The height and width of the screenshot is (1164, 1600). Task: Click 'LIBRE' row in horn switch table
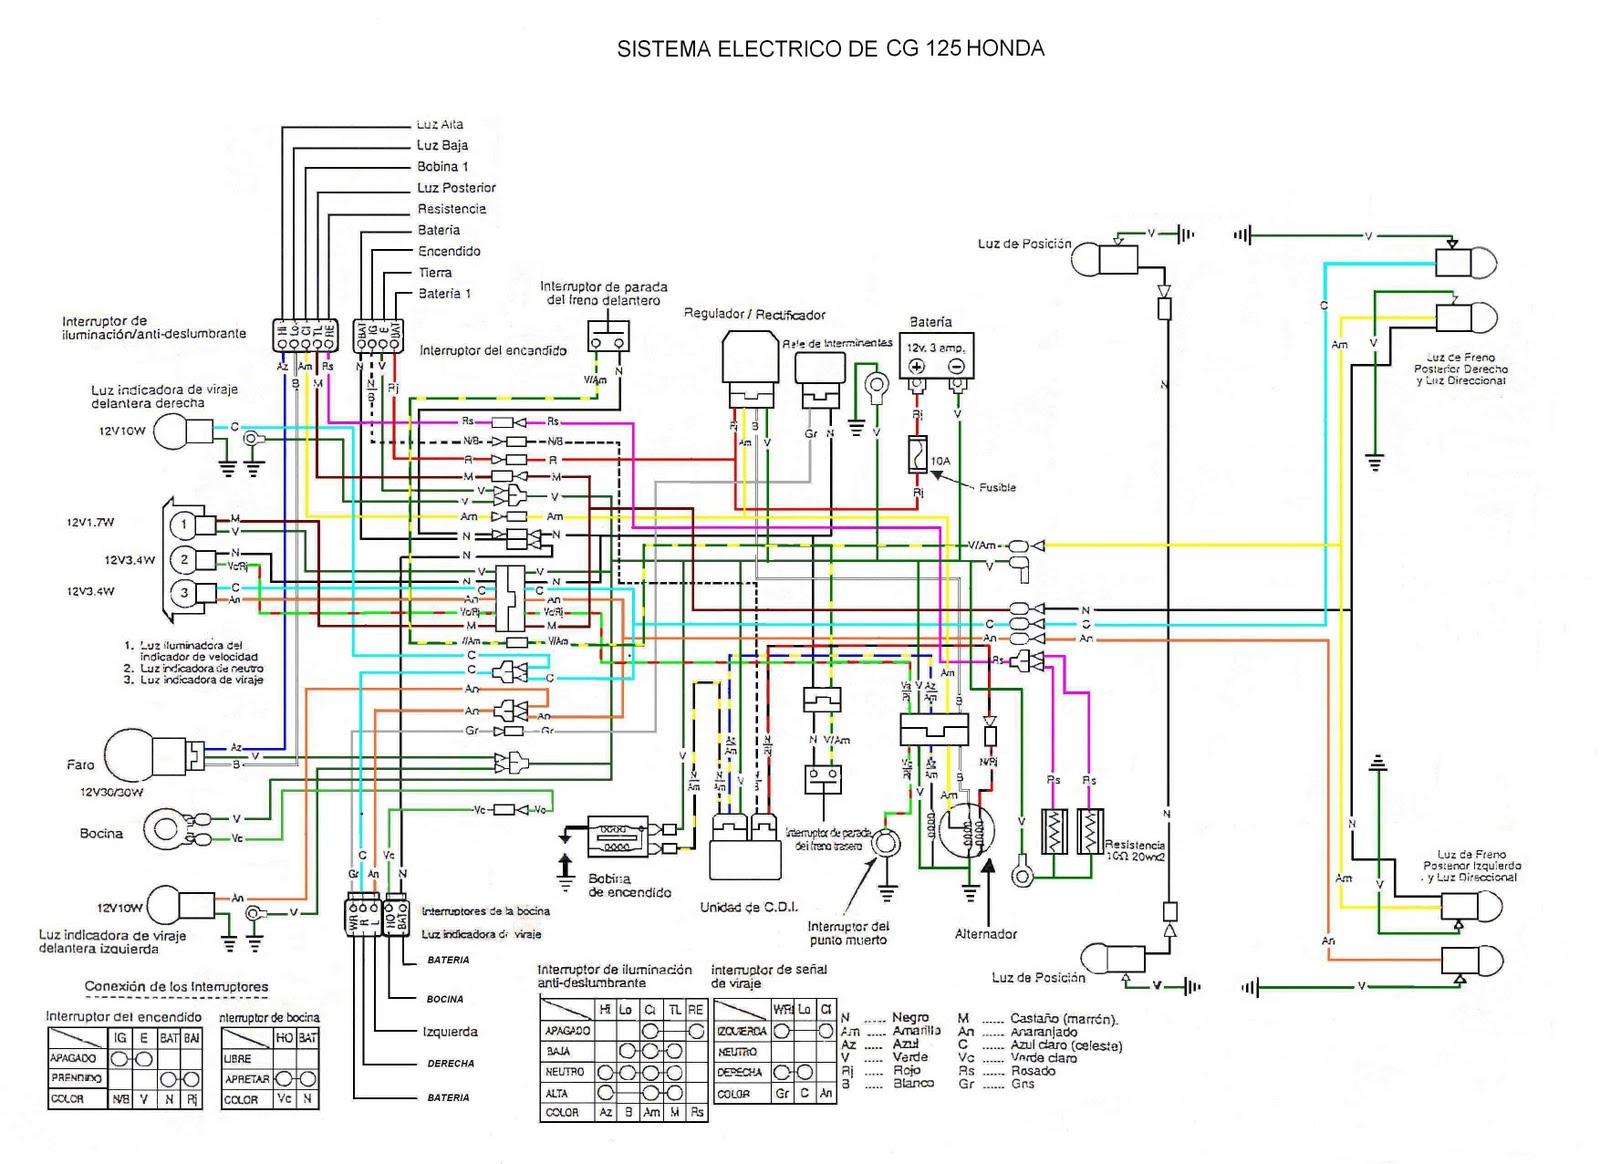[270, 1058]
